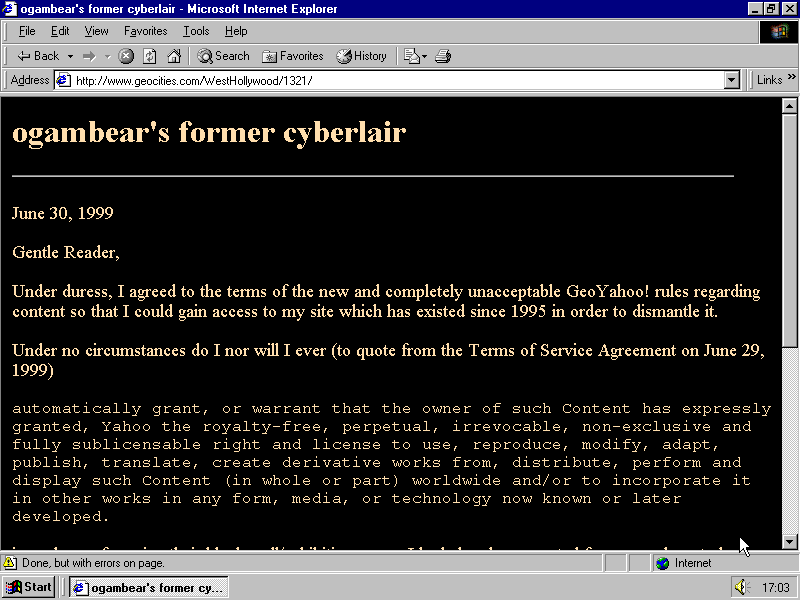
Task: Click the vertical scrollbar thumb
Action: [789, 230]
